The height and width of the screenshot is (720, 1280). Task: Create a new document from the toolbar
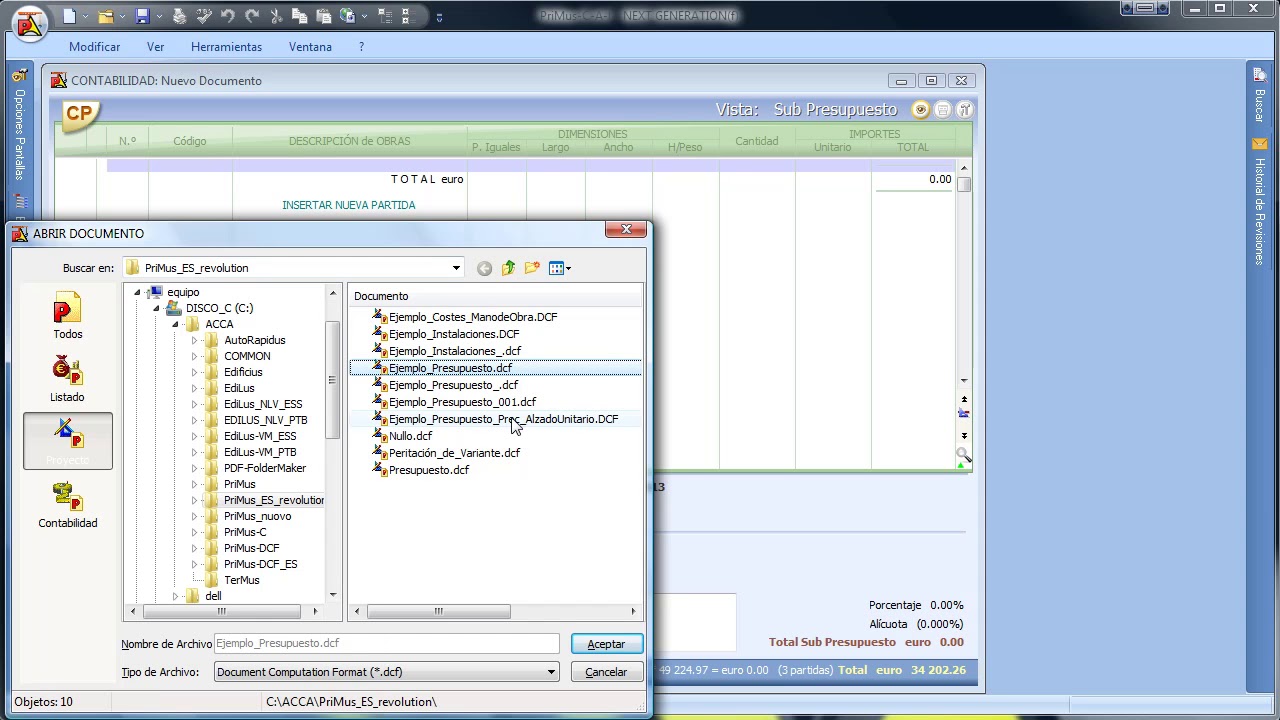[x=69, y=16]
